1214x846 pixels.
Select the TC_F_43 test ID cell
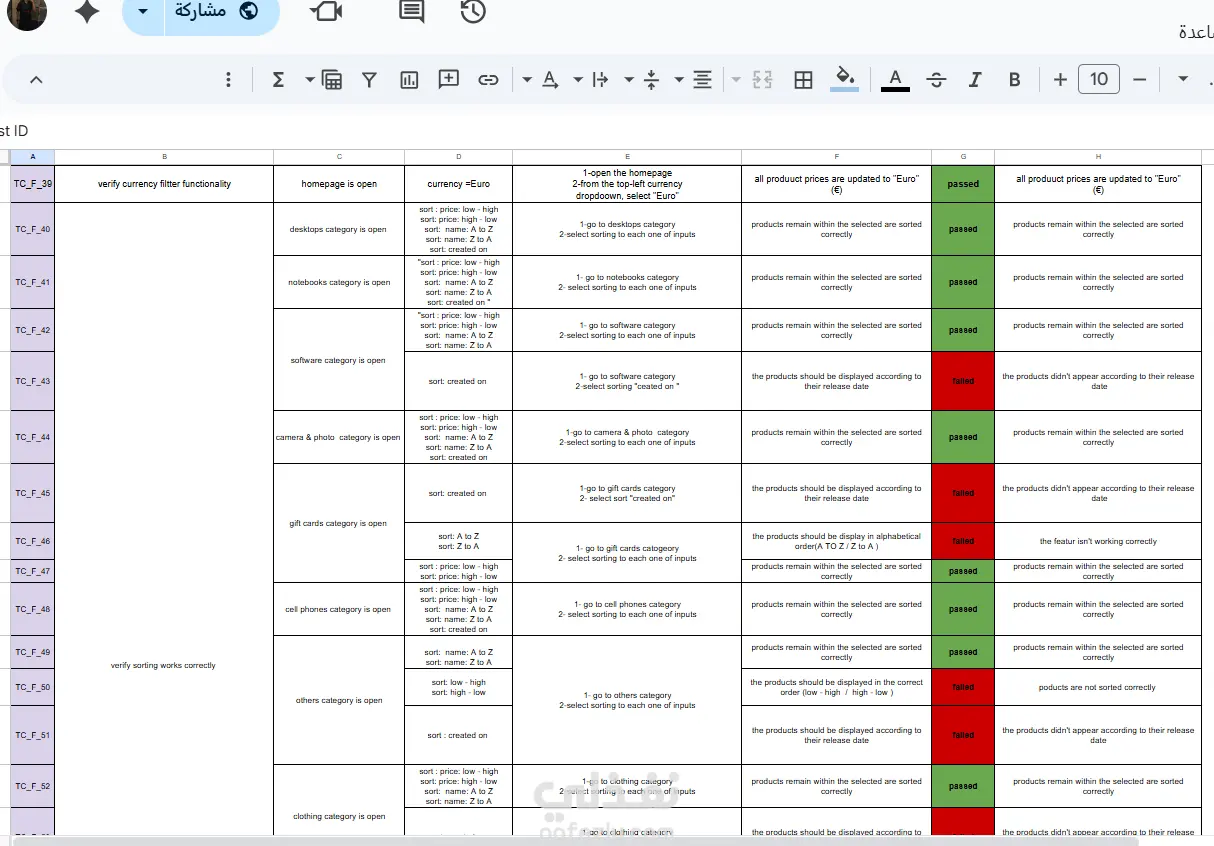tap(33, 381)
